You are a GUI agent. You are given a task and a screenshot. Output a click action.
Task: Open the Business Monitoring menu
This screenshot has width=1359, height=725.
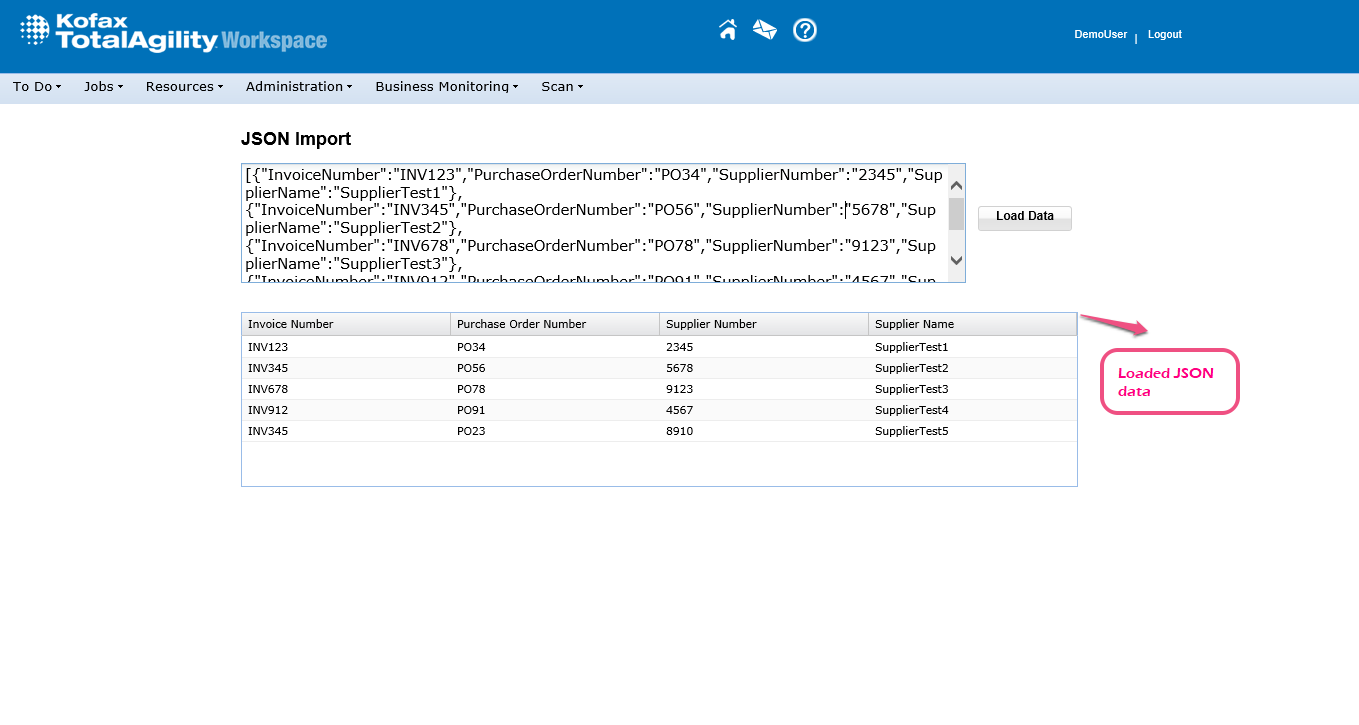(x=446, y=87)
